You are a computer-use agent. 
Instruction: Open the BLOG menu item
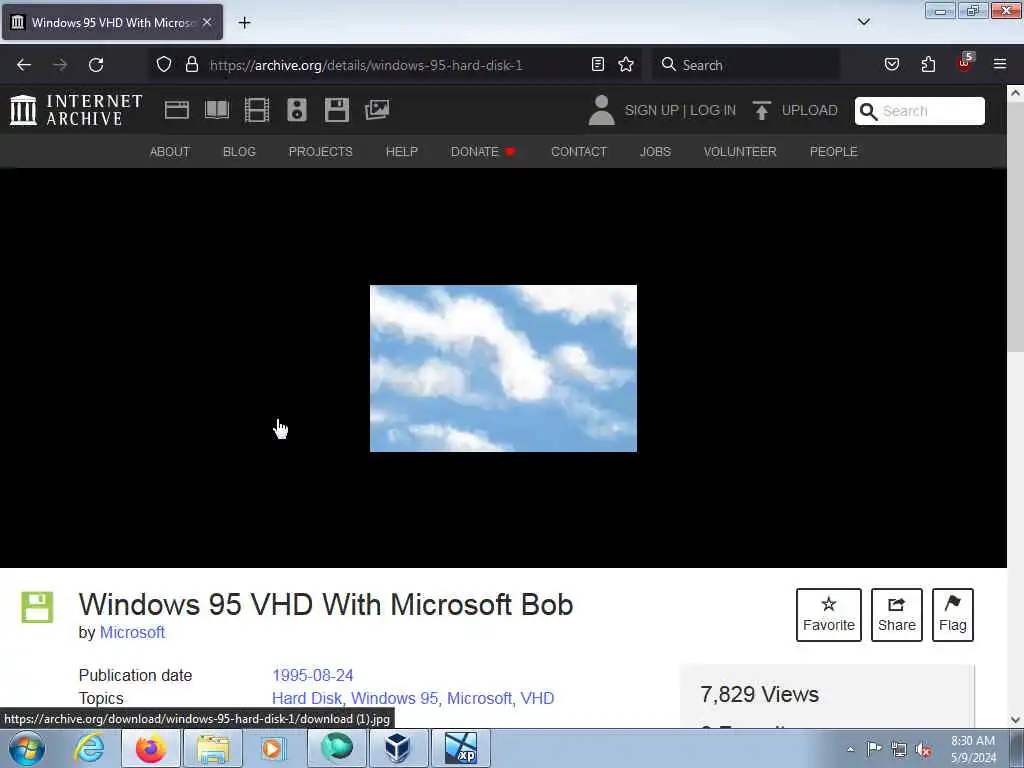(239, 152)
